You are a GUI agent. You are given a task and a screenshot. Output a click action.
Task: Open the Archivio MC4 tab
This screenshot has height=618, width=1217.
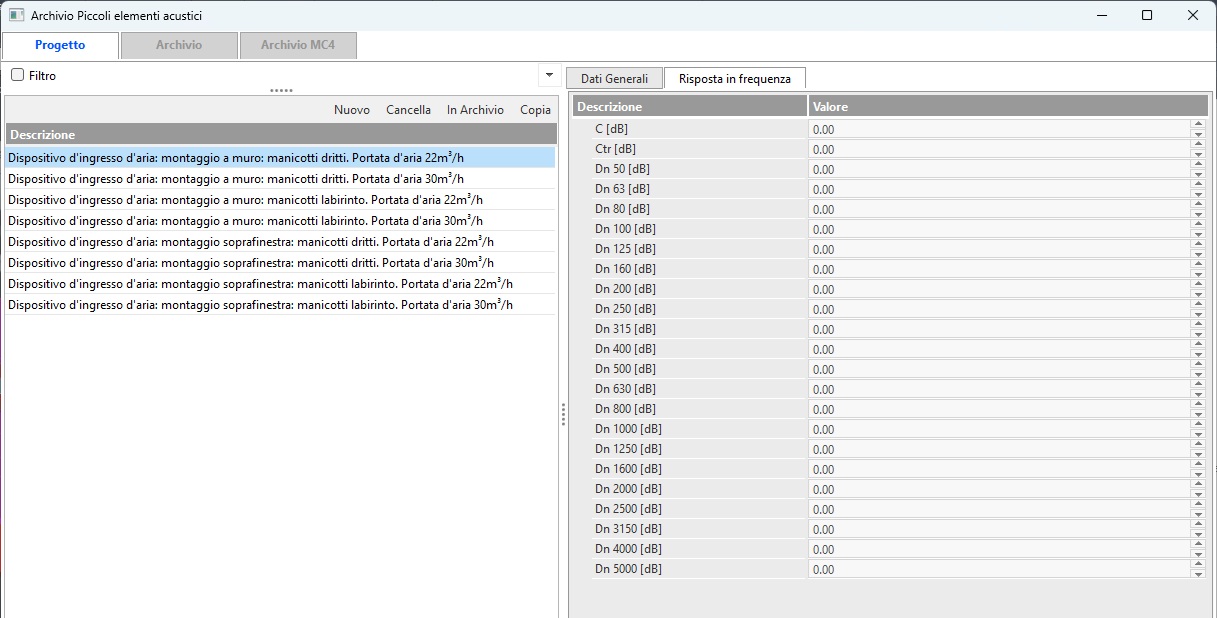click(298, 45)
